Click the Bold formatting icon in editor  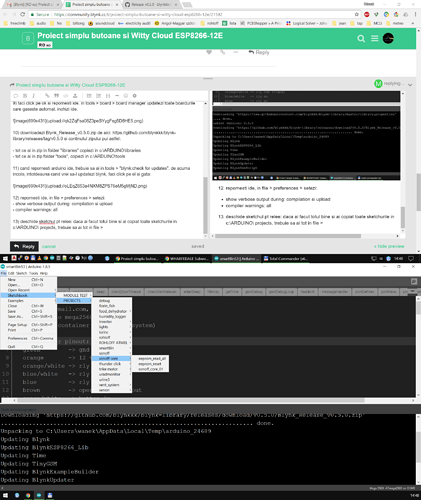[25, 96]
